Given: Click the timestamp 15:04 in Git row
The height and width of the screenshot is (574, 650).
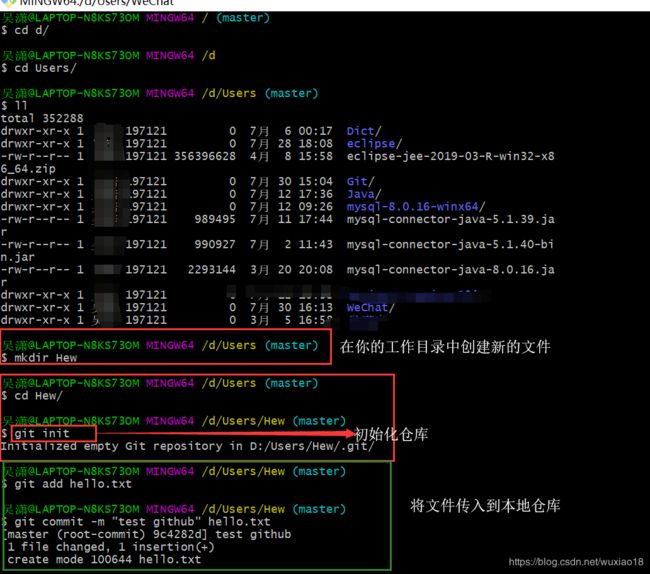Looking at the screenshot, I should [315, 182].
